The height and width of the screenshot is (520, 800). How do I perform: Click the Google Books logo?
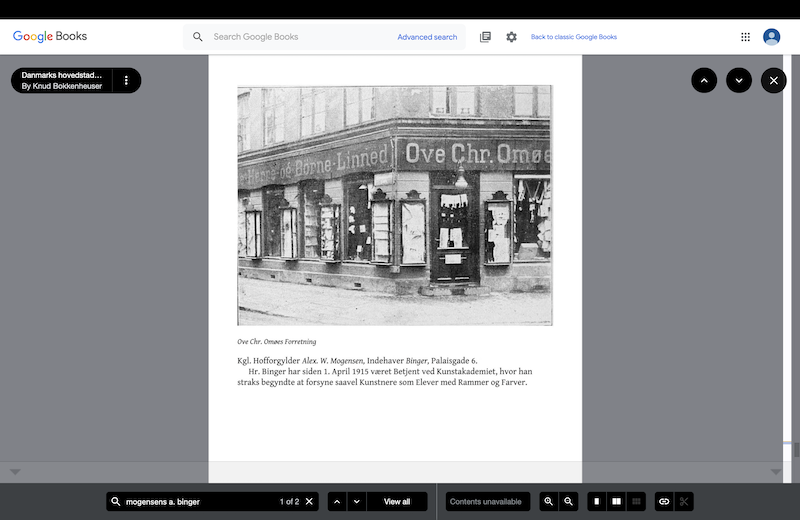point(50,37)
